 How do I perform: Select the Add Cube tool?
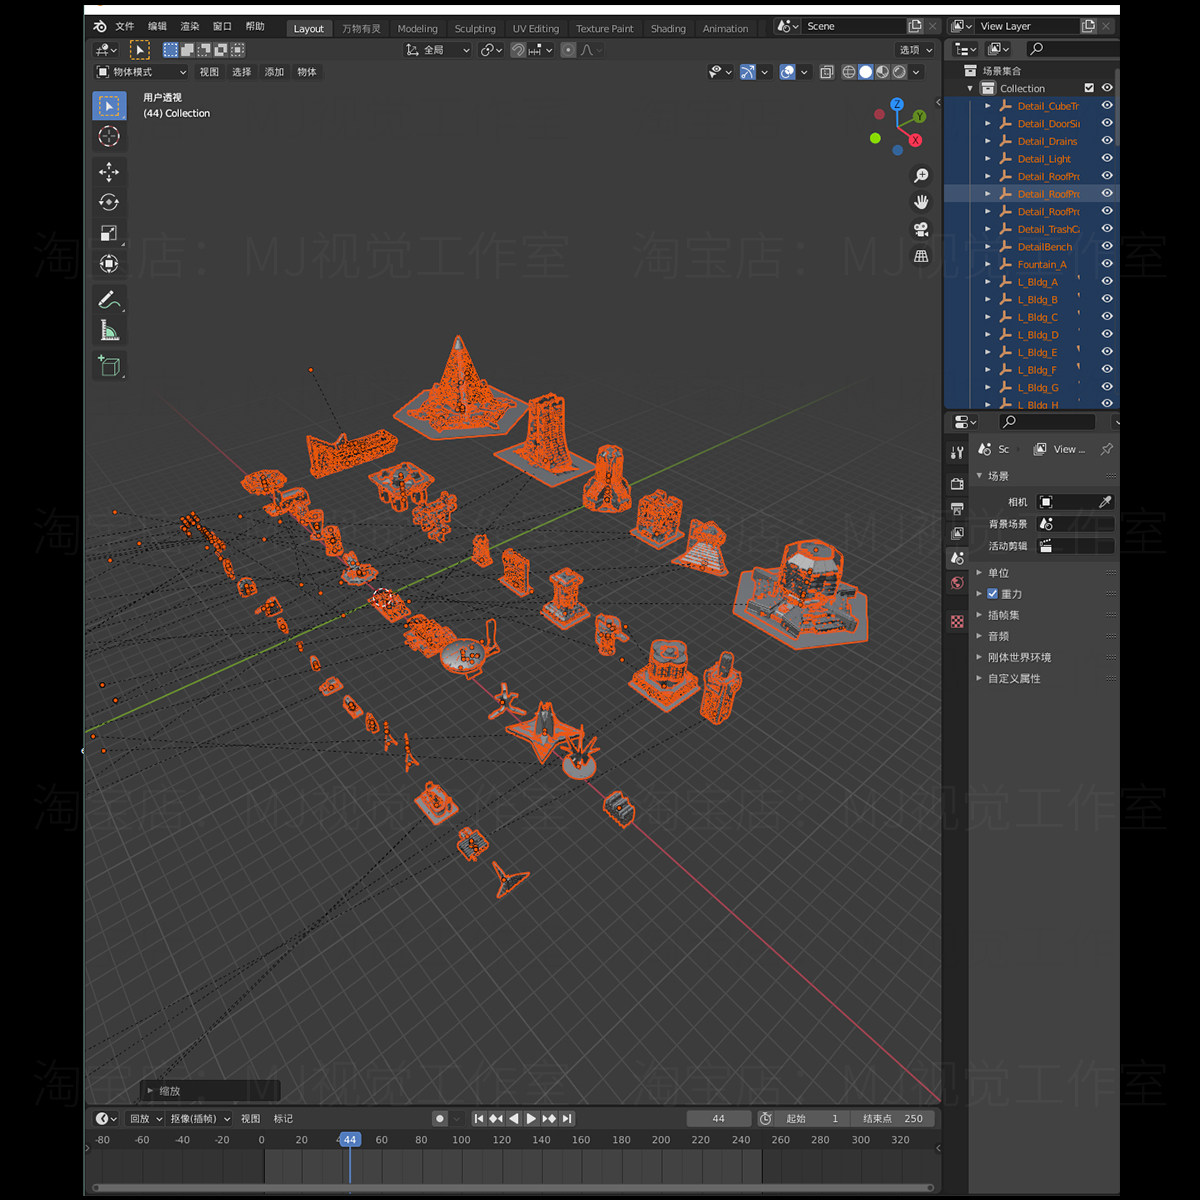109,366
